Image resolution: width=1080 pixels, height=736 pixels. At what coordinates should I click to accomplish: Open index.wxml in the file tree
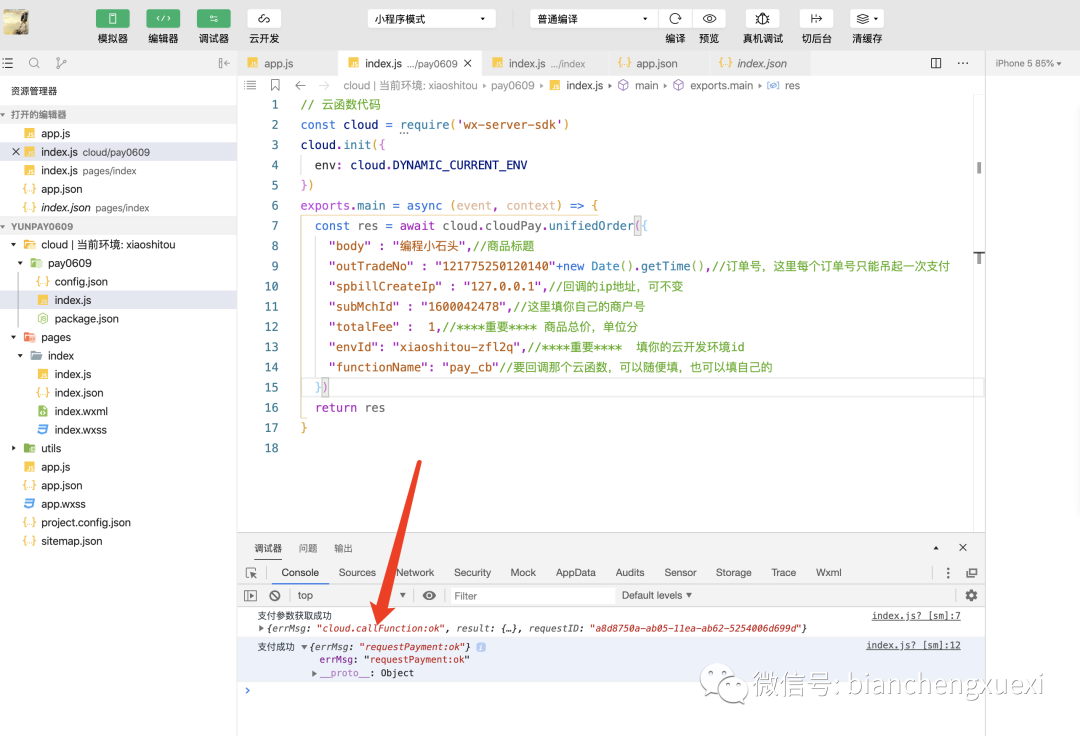(x=81, y=411)
